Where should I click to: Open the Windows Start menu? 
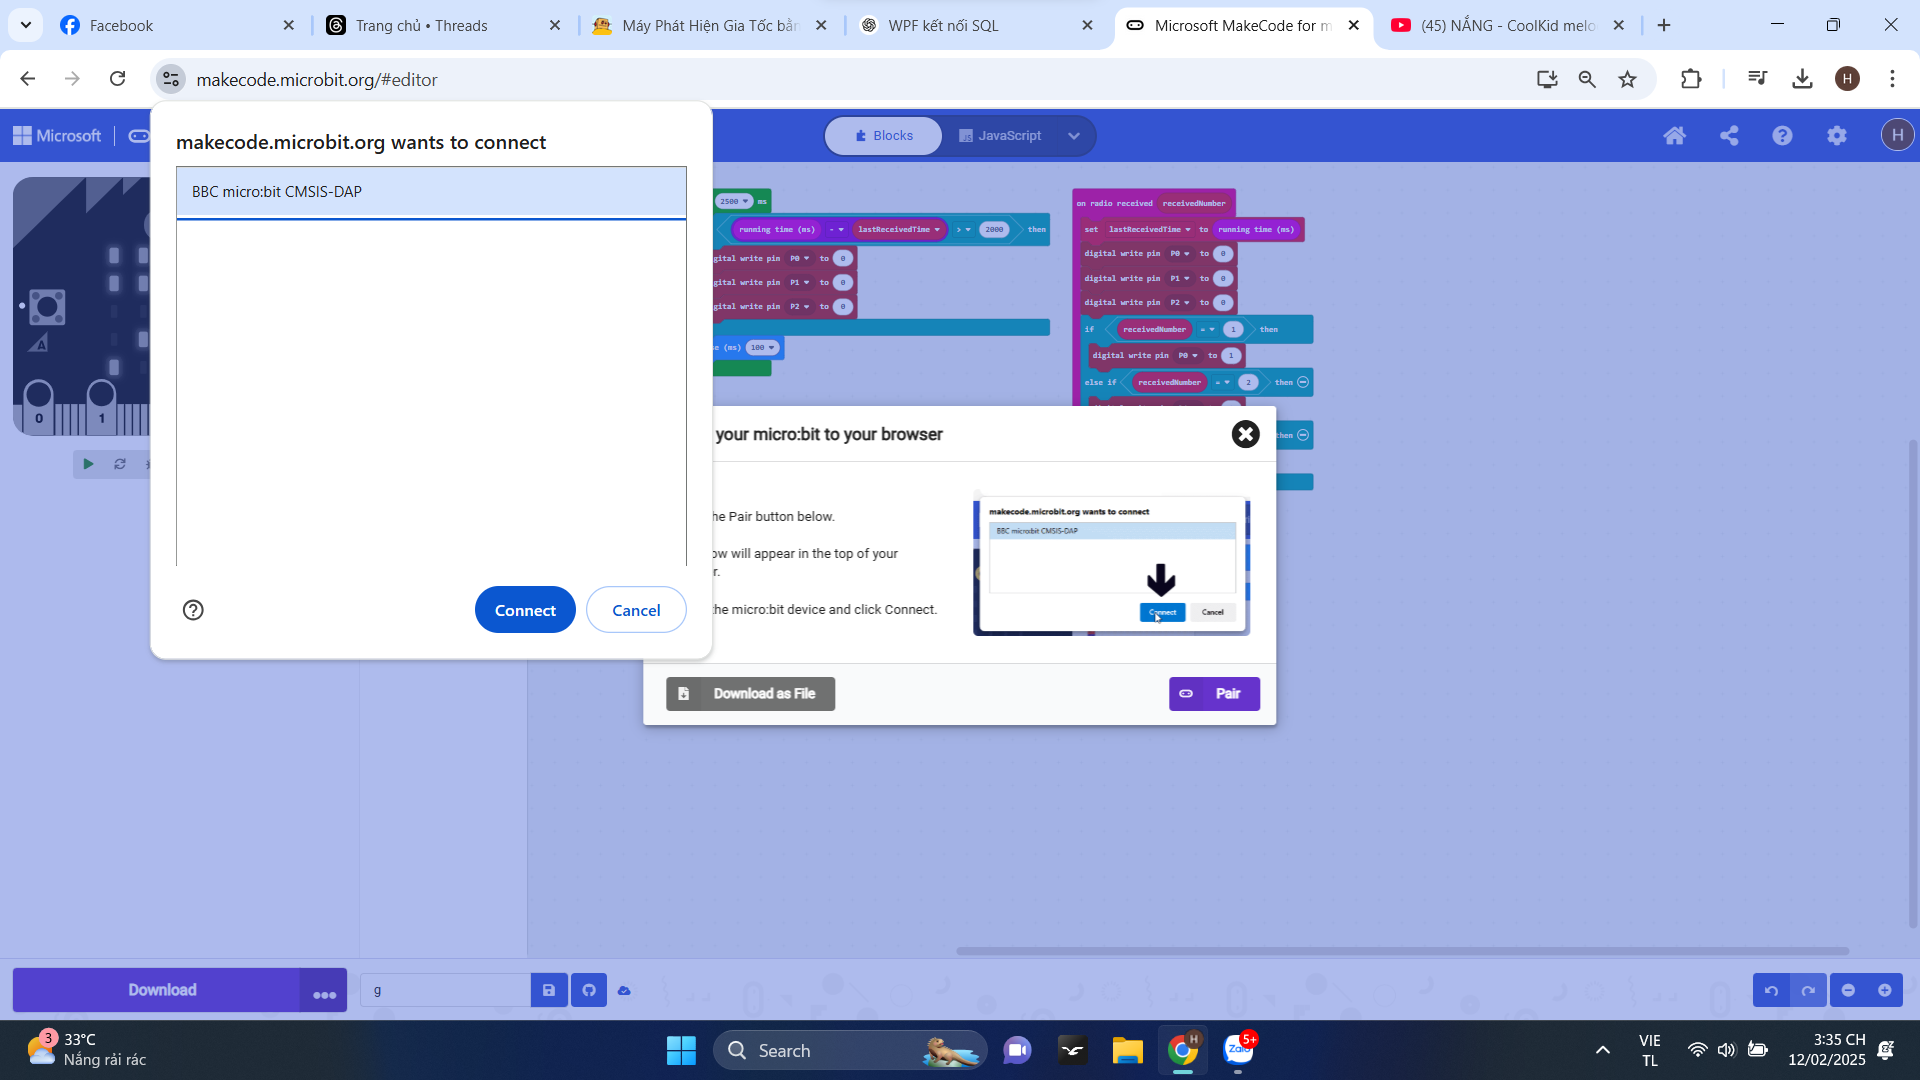(681, 1050)
